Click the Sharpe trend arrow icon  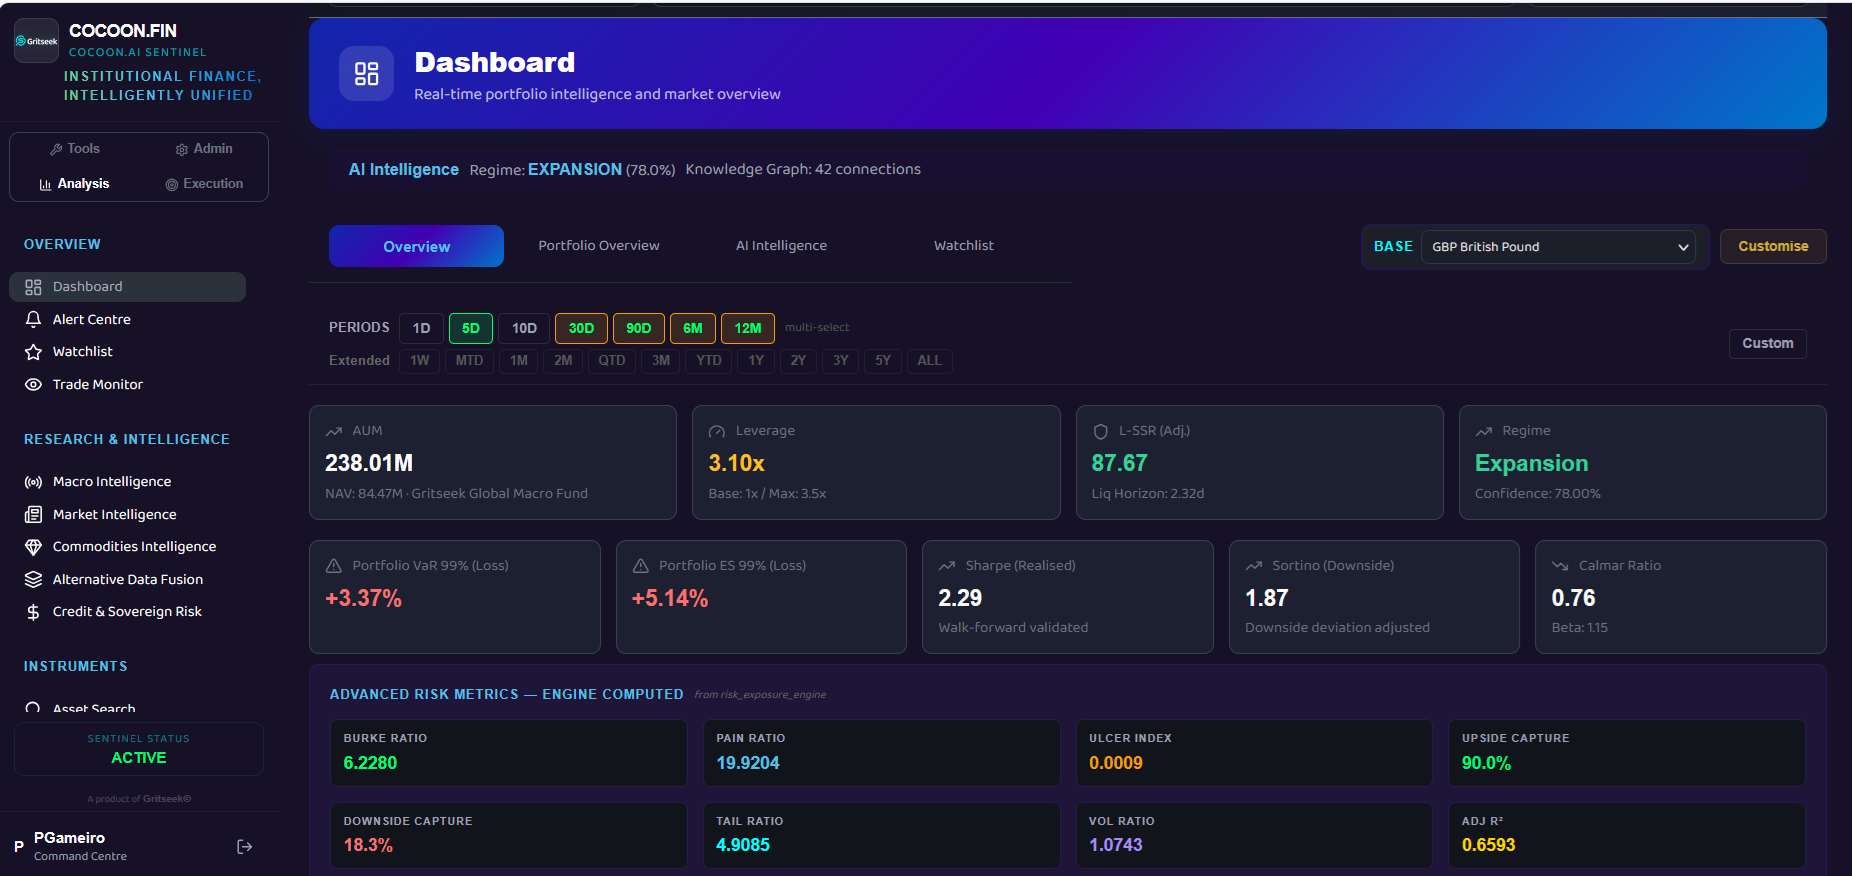(x=947, y=566)
